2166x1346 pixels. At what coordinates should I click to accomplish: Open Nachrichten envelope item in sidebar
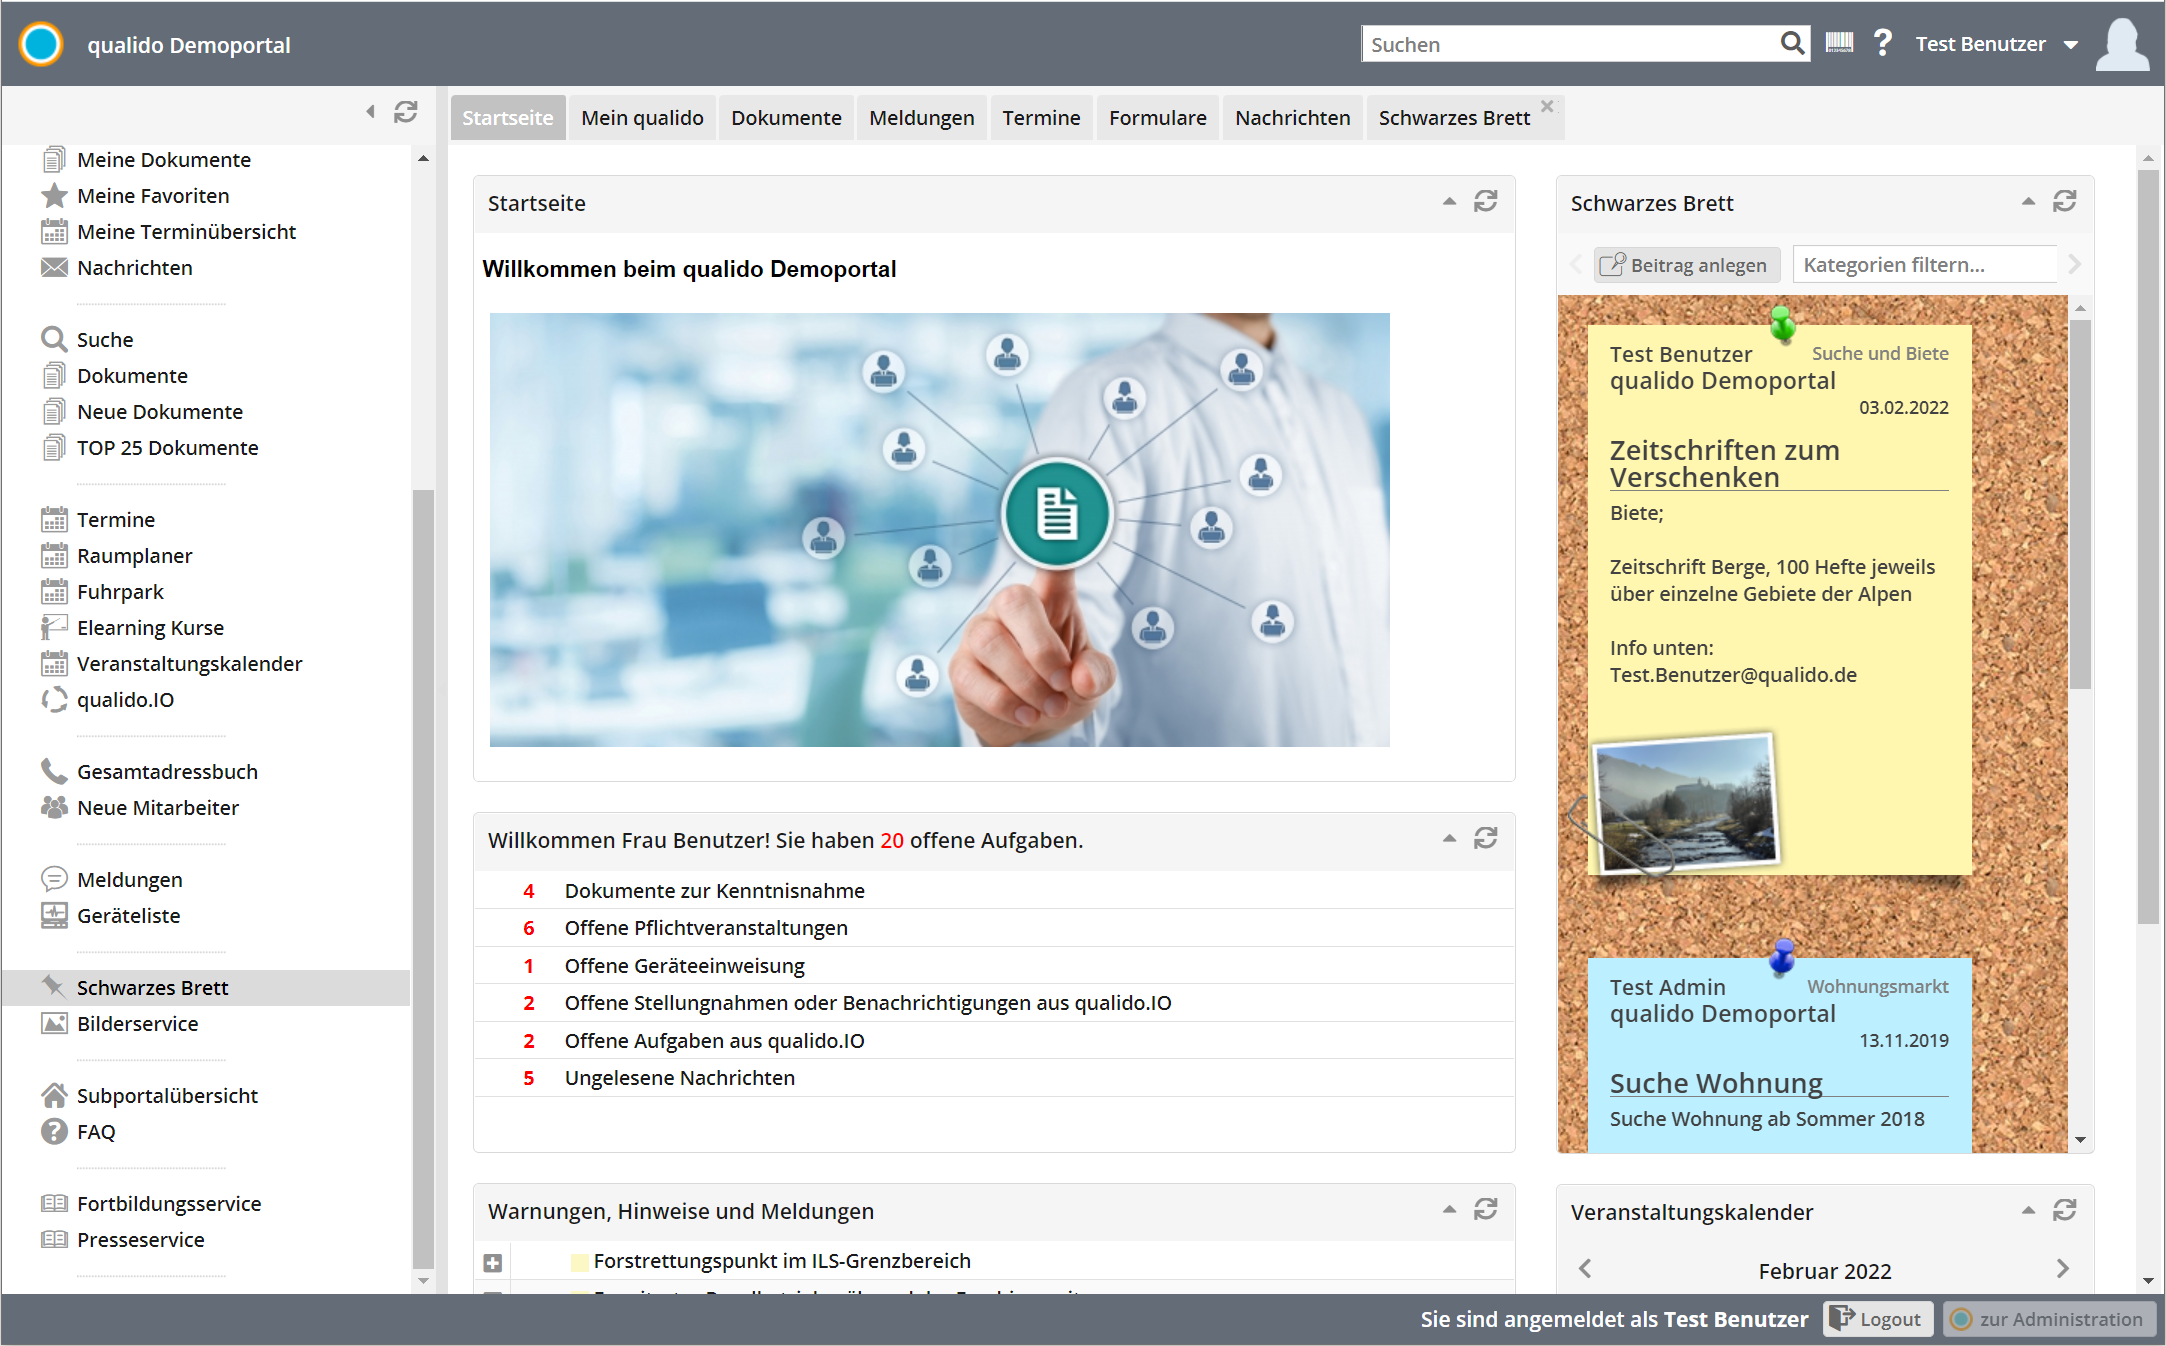click(x=117, y=268)
